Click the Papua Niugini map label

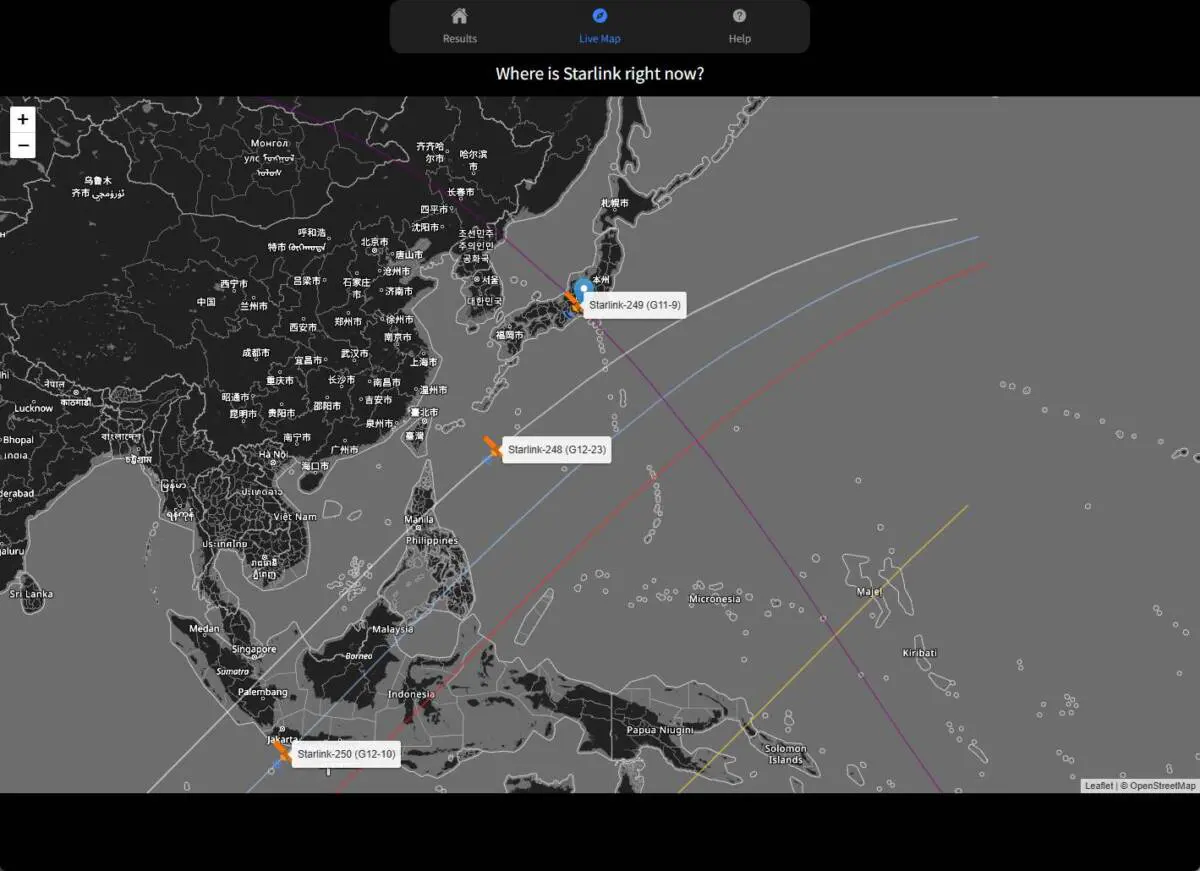[x=660, y=730]
